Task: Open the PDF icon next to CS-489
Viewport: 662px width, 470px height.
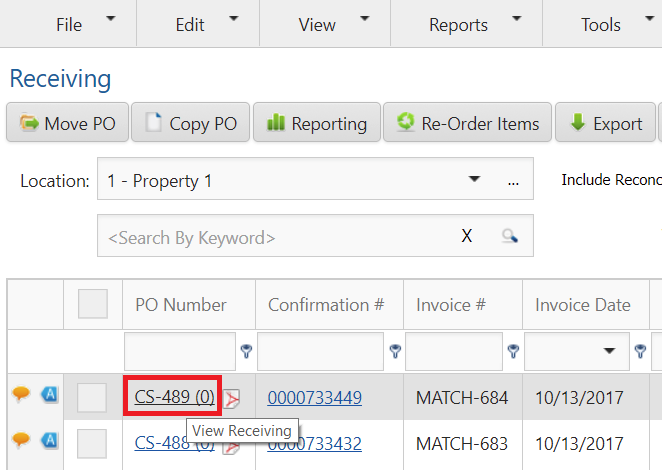Action: [x=232, y=399]
